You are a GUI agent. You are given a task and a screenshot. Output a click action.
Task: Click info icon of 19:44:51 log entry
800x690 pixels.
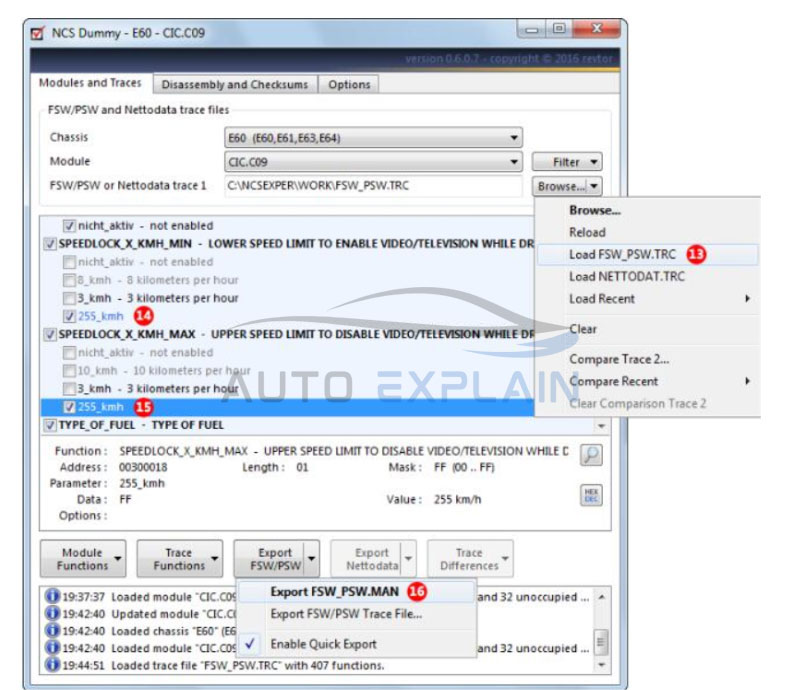coord(52,665)
